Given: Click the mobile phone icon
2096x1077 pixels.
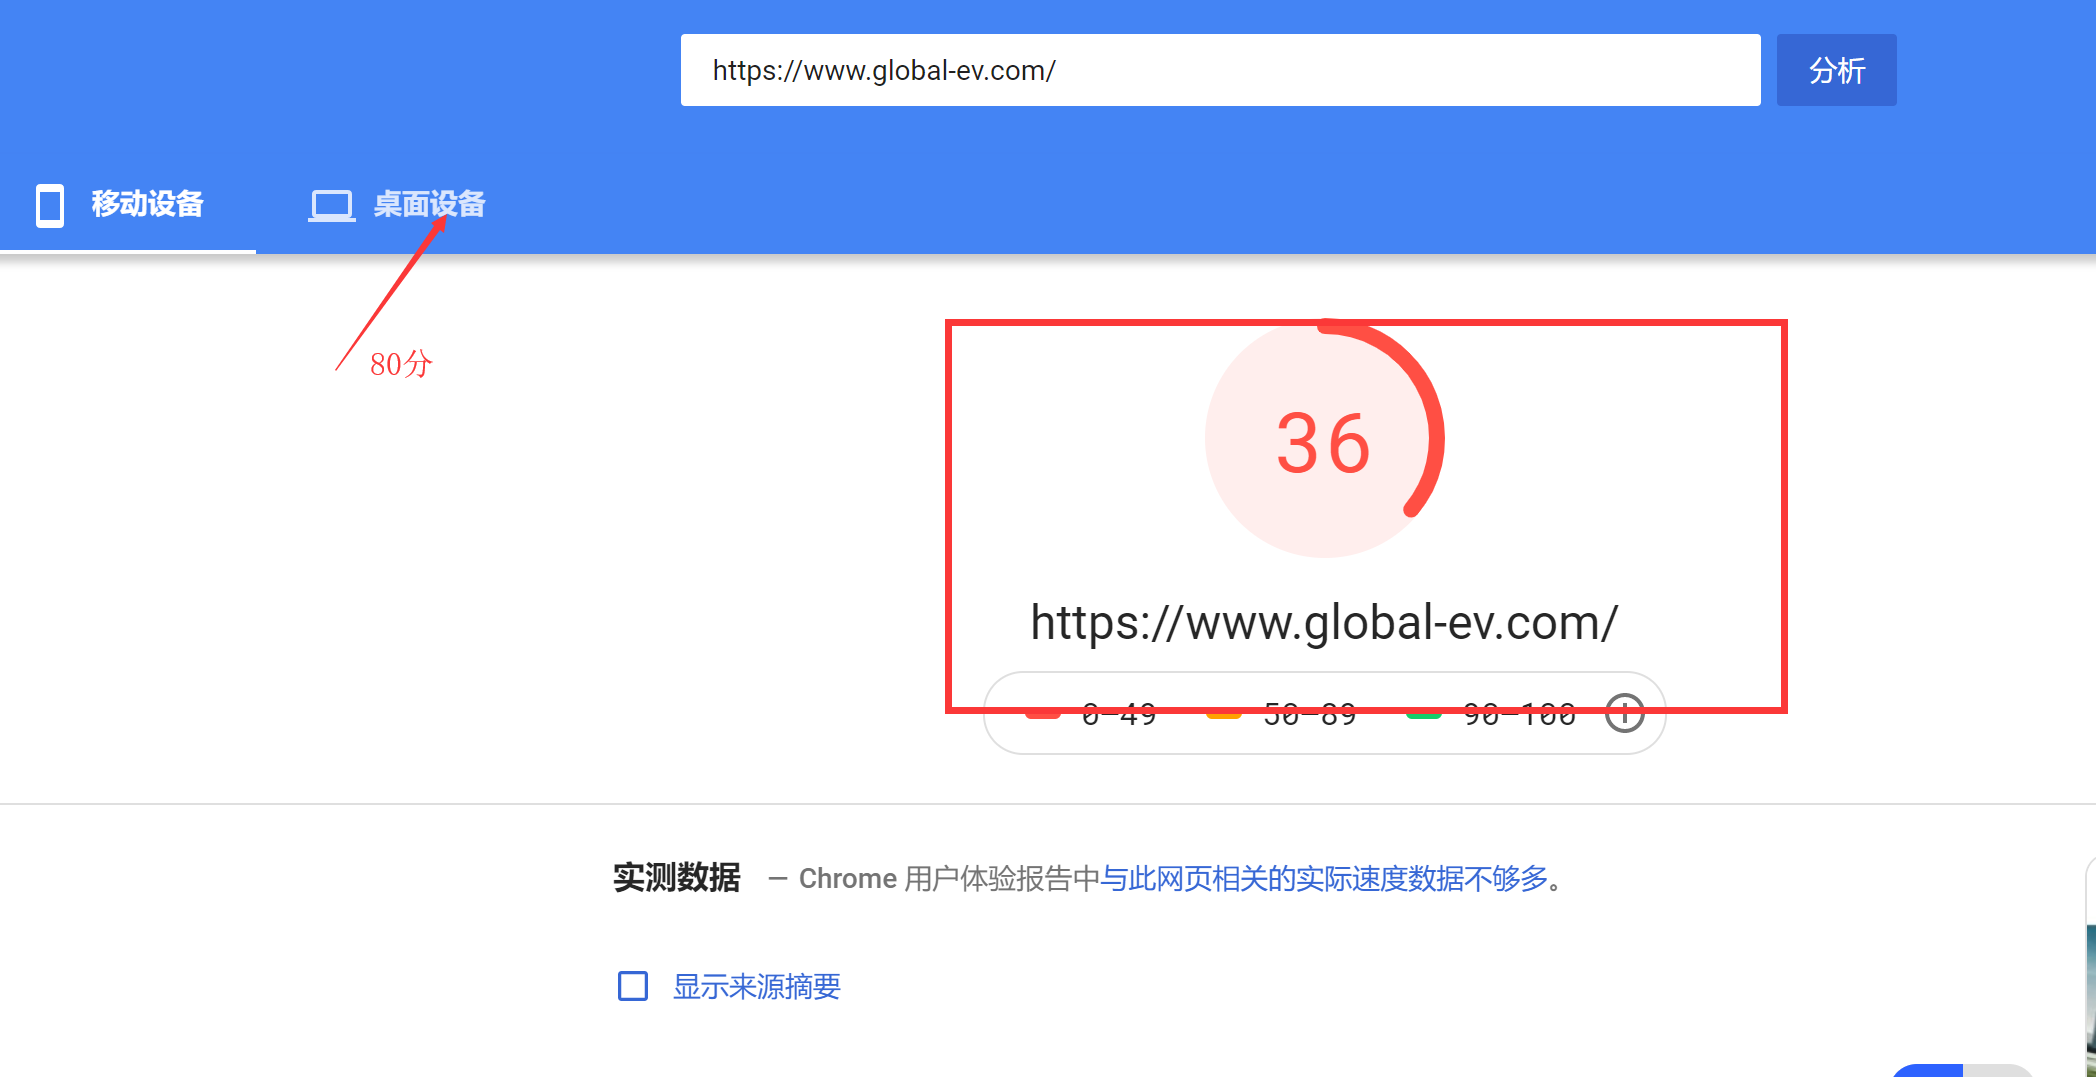Looking at the screenshot, I should (x=50, y=205).
